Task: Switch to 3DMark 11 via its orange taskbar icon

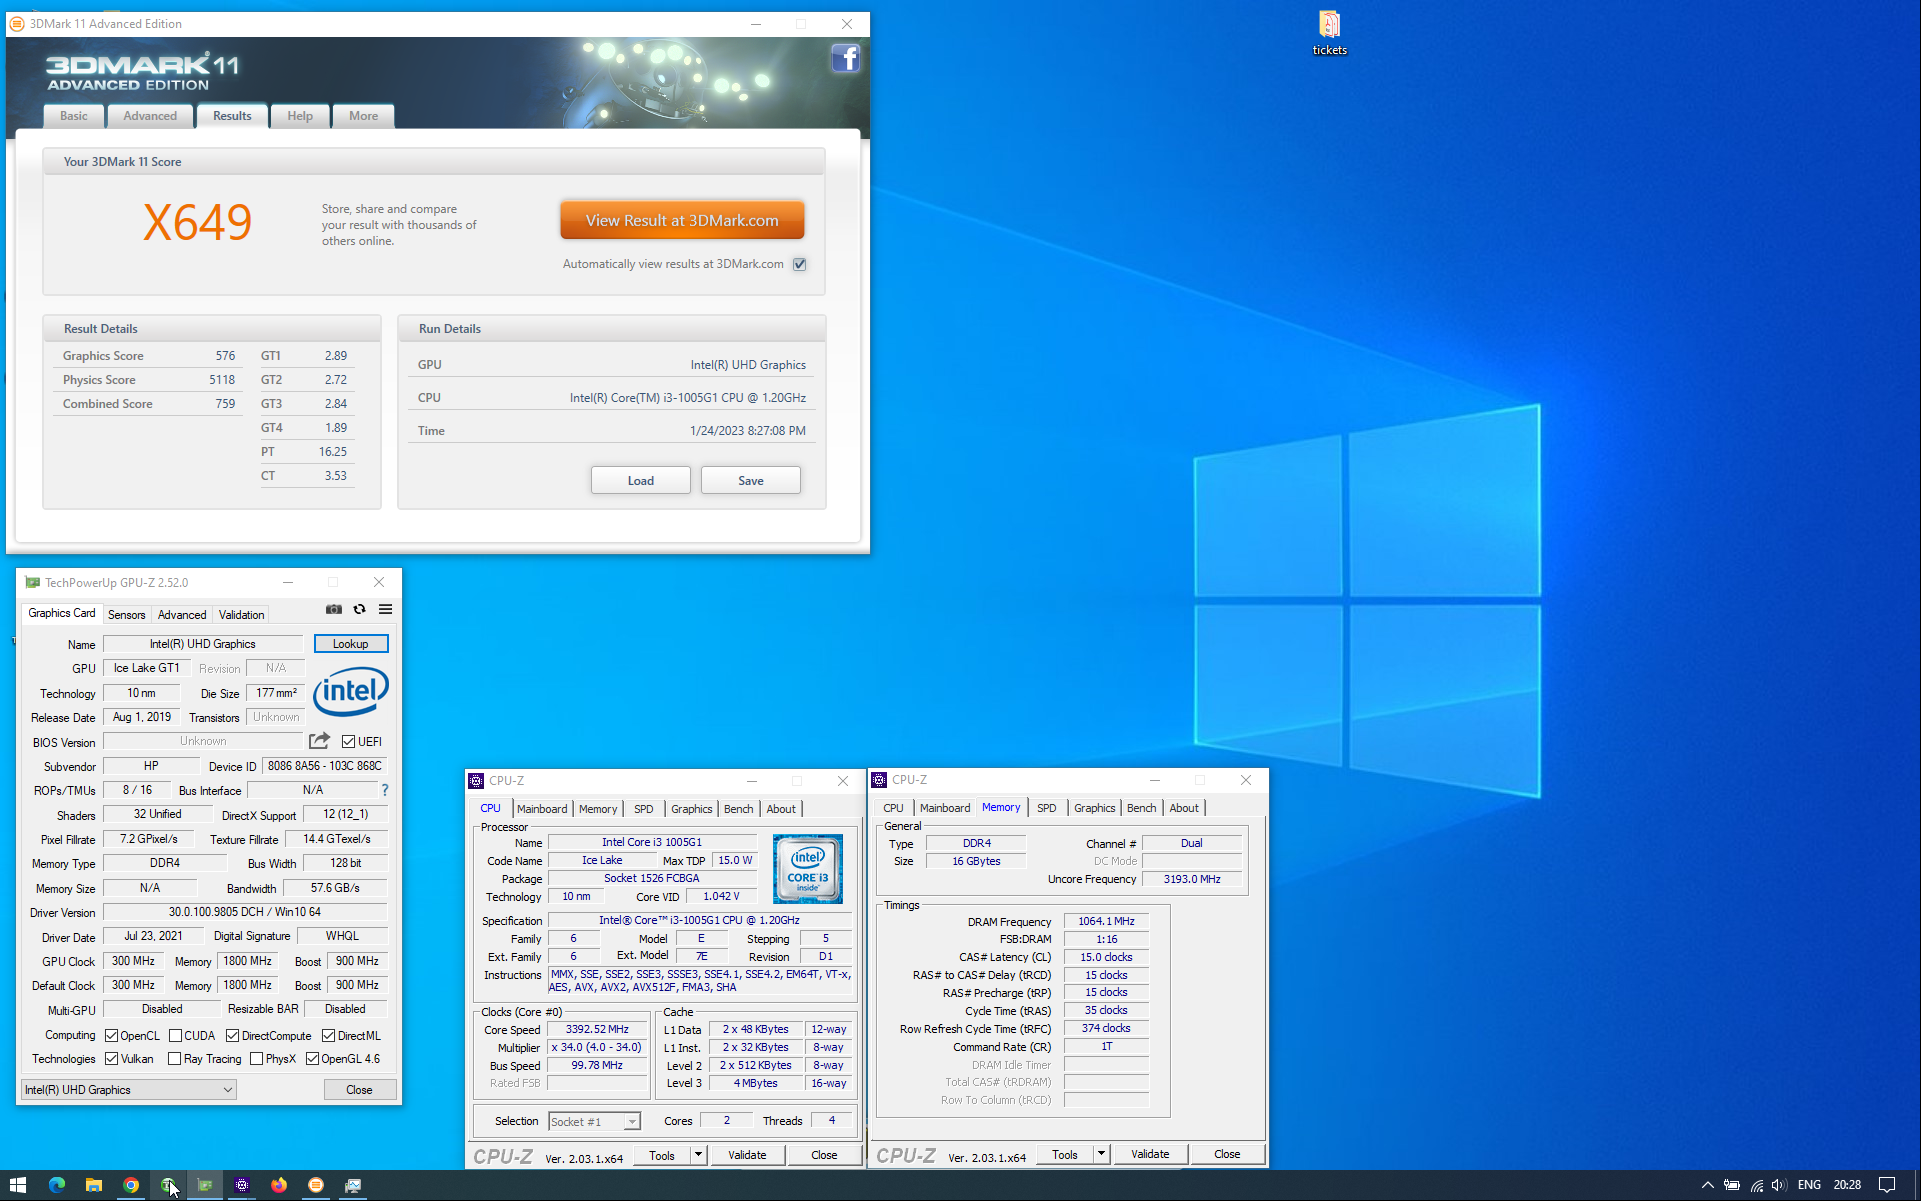Action: (x=316, y=1185)
